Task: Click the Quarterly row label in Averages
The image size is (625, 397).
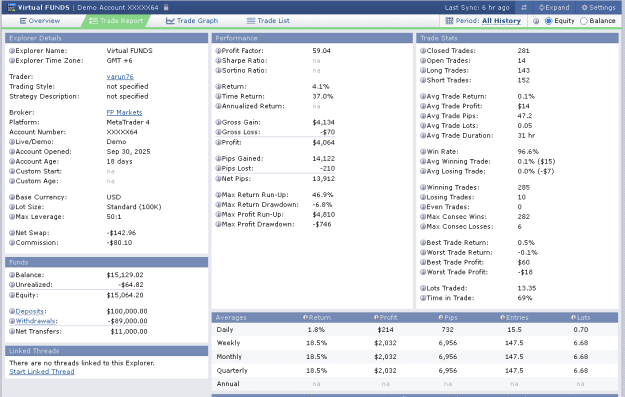Action: [x=232, y=370]
